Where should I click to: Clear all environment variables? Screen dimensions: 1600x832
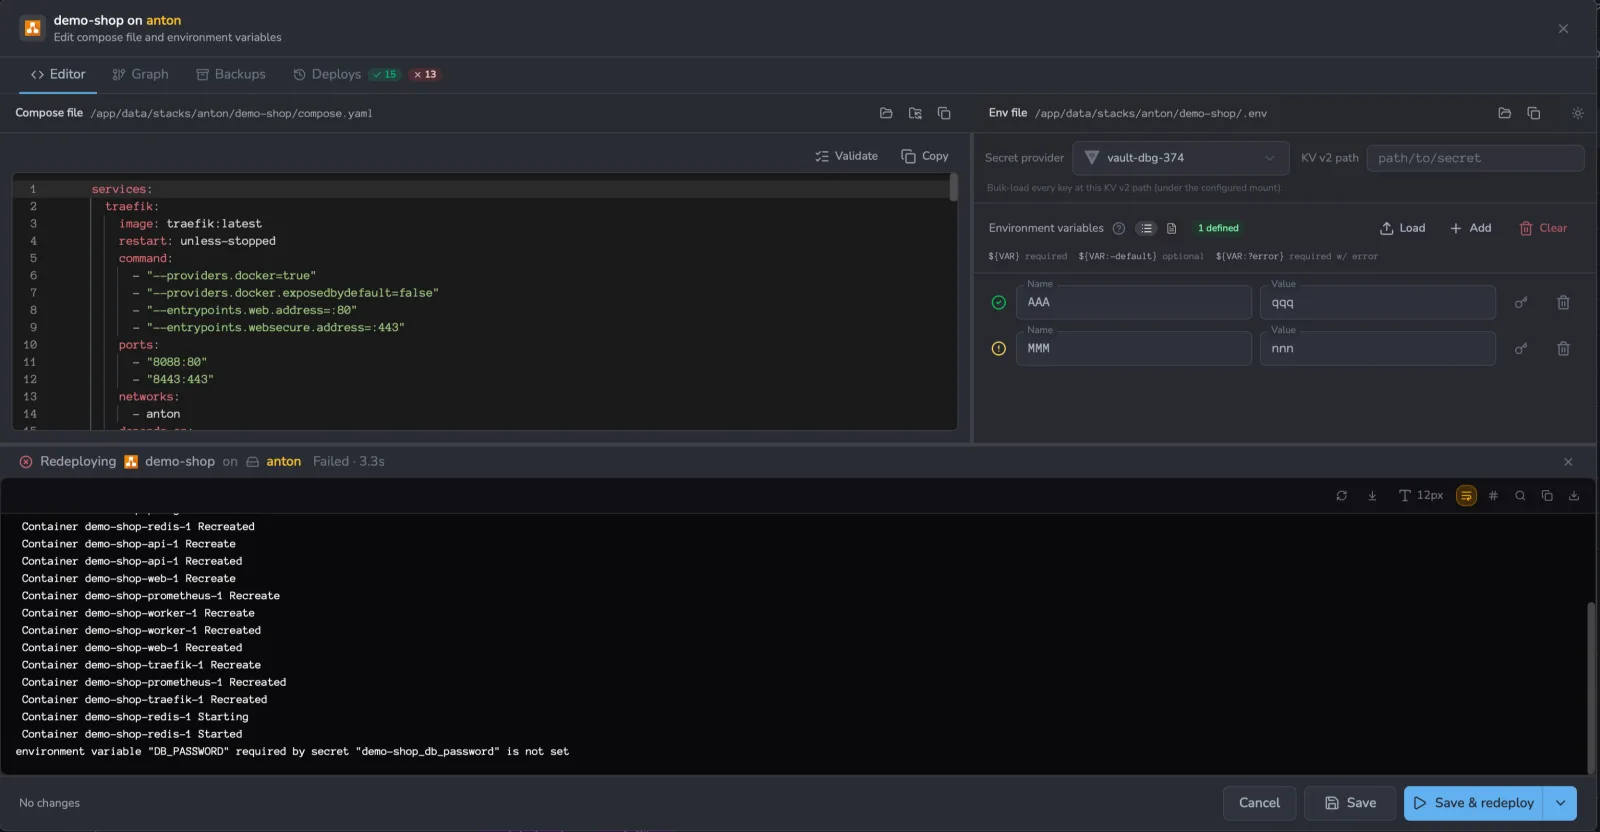[x=1543, y=228]
